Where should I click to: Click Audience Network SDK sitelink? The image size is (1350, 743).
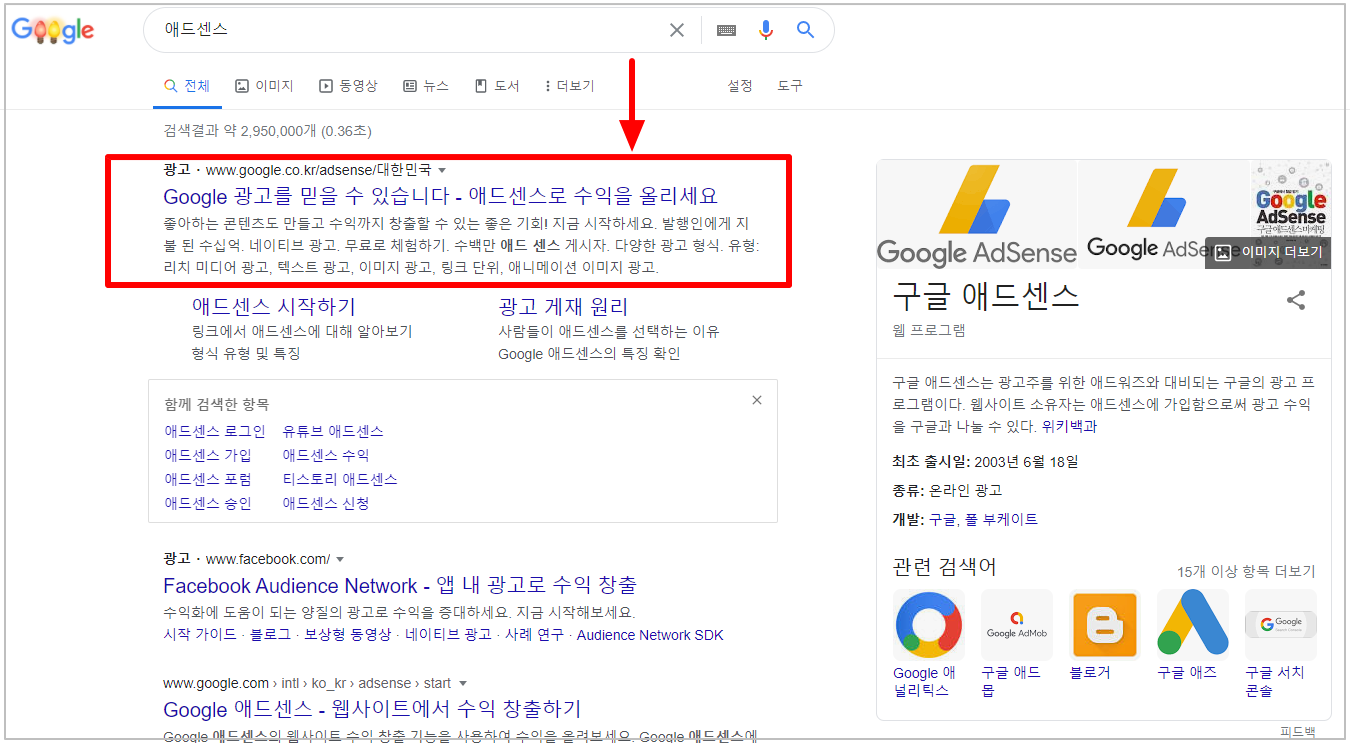coord(650,635)
